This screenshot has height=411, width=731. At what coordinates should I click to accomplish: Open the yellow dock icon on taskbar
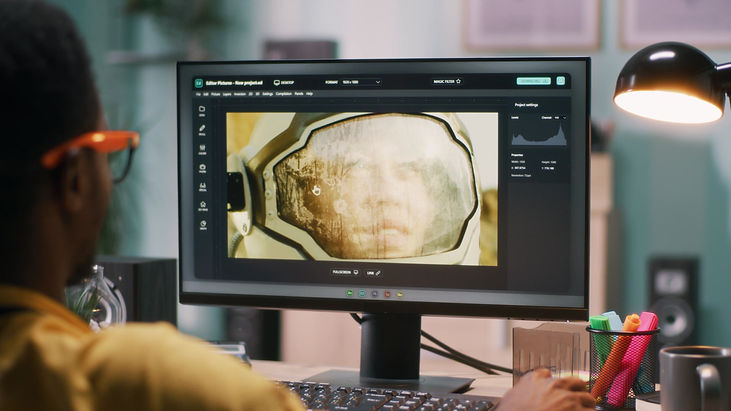click(400, 294)
